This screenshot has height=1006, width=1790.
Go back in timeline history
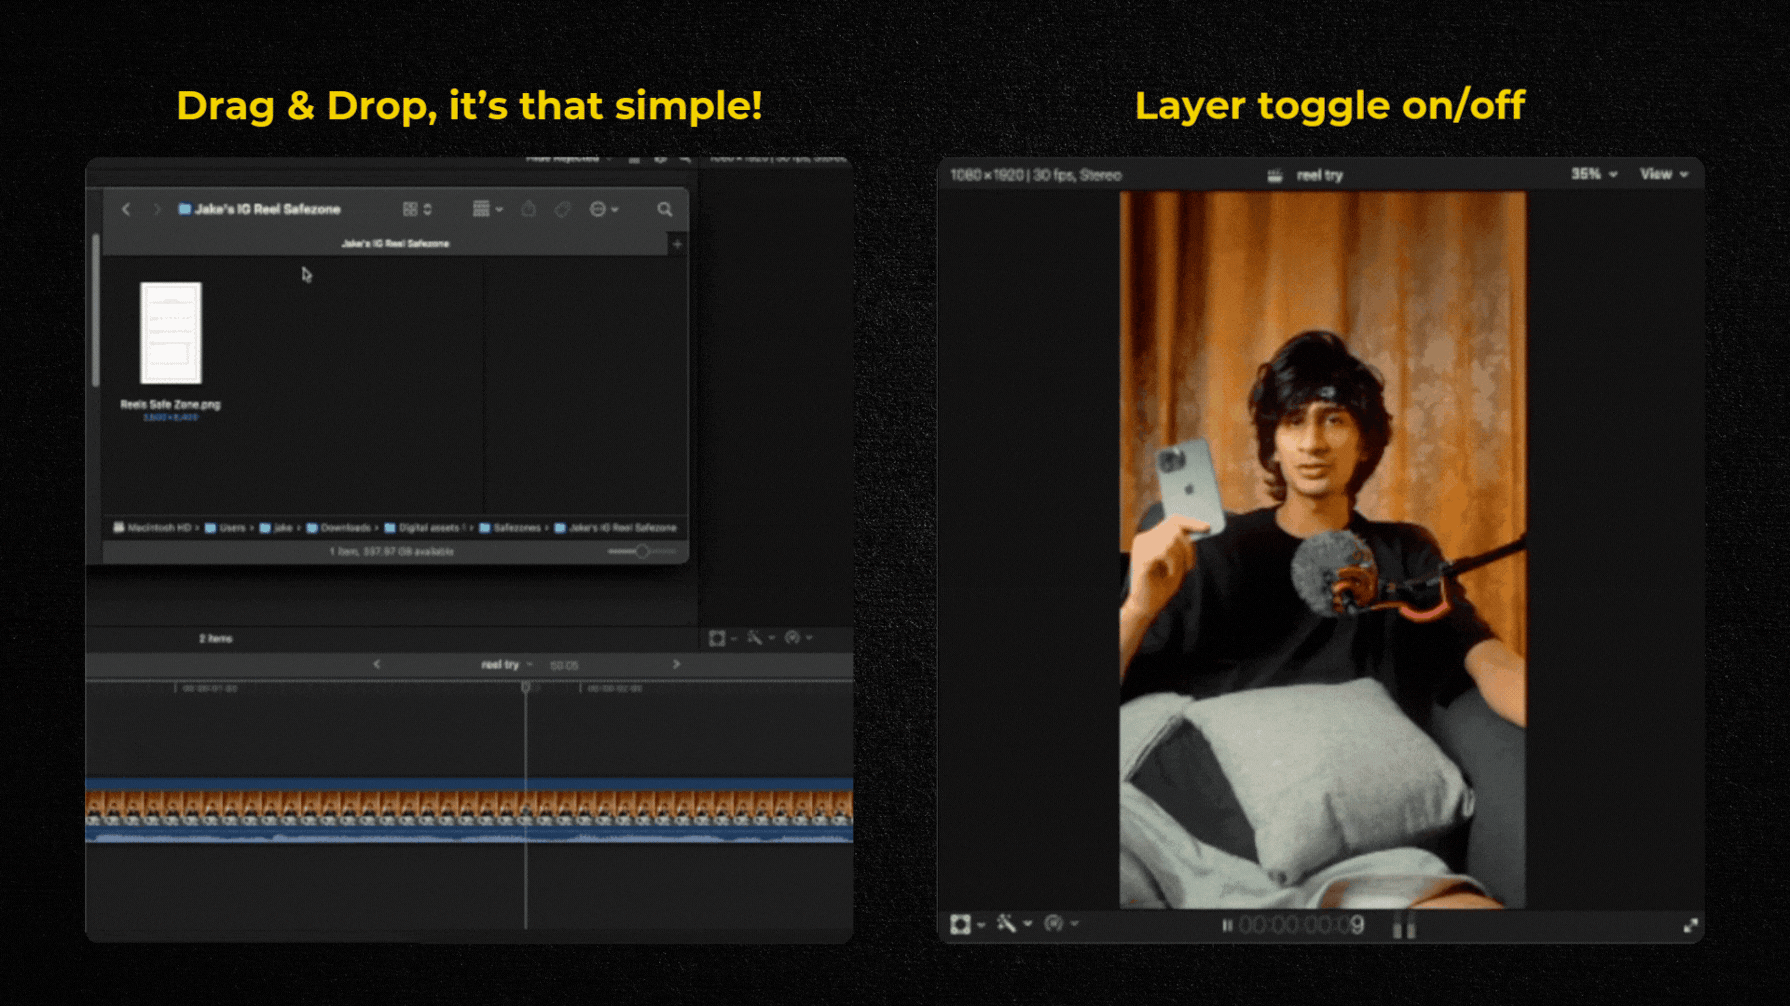377,664
